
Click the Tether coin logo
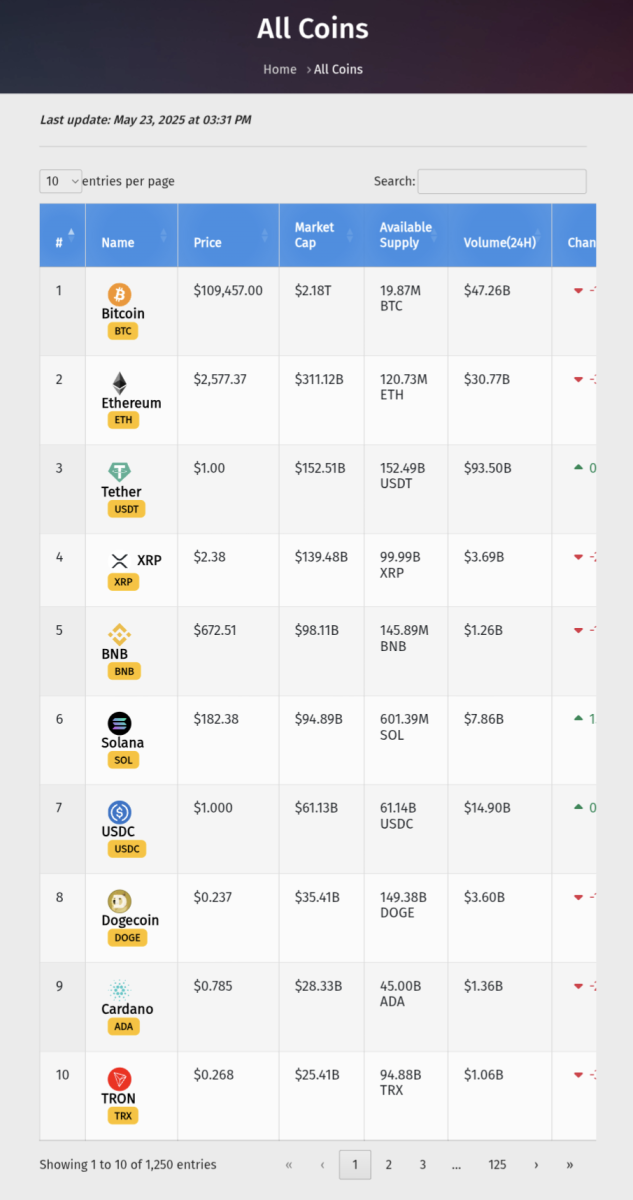(x=120, y=472)
